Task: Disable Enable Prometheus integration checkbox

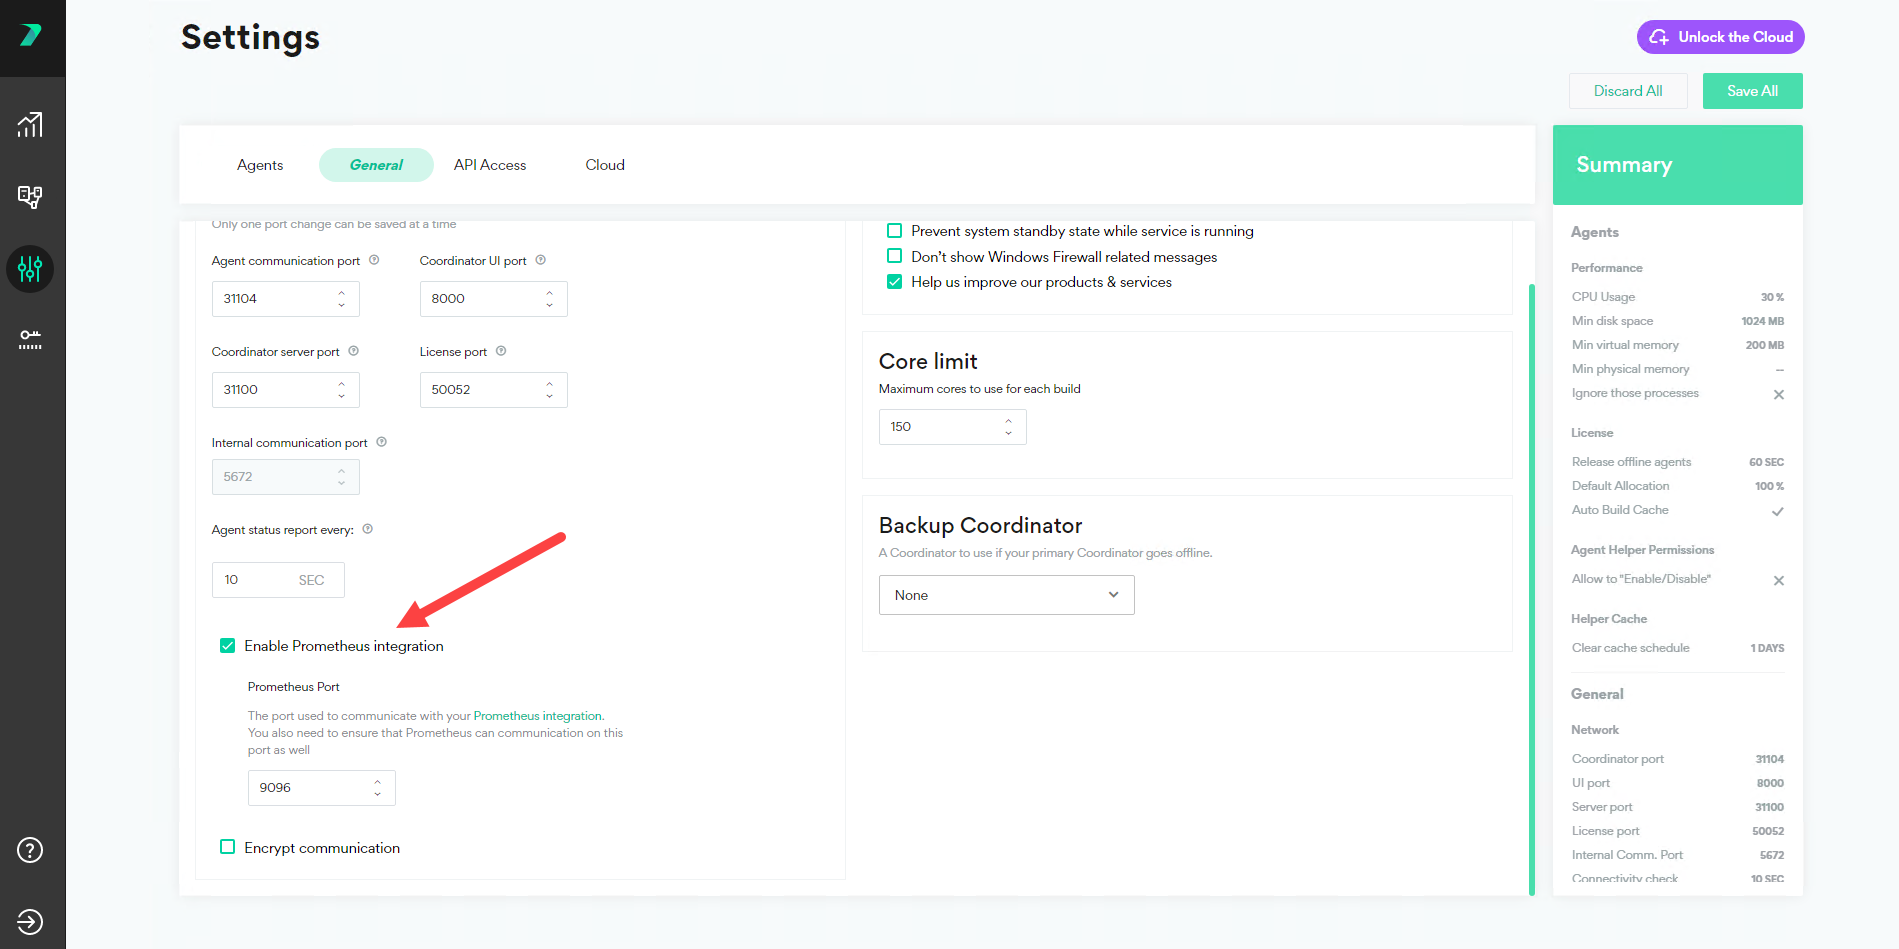Action: 228,646
